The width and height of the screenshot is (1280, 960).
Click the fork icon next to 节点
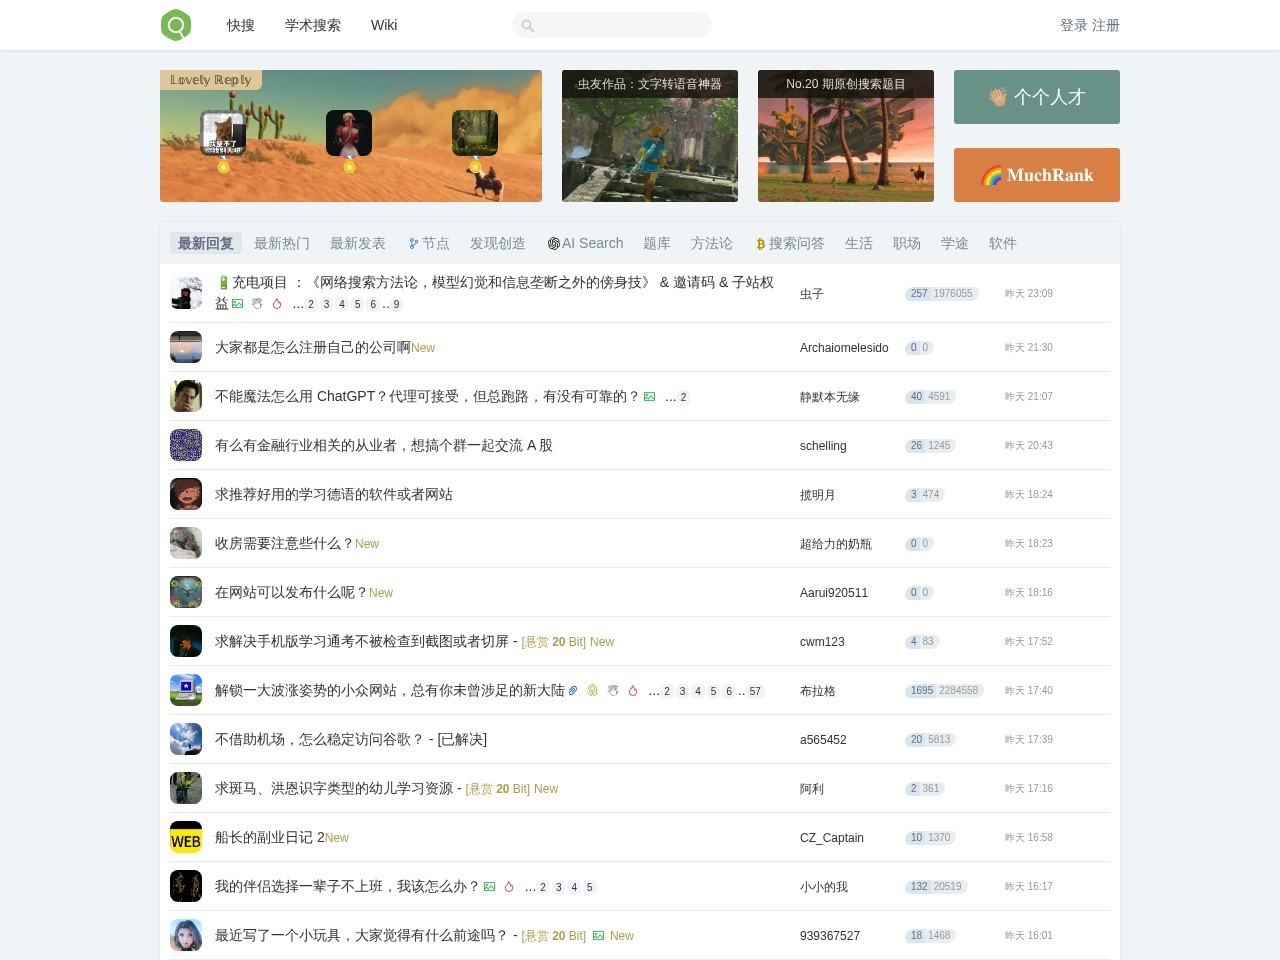point(413,242)
